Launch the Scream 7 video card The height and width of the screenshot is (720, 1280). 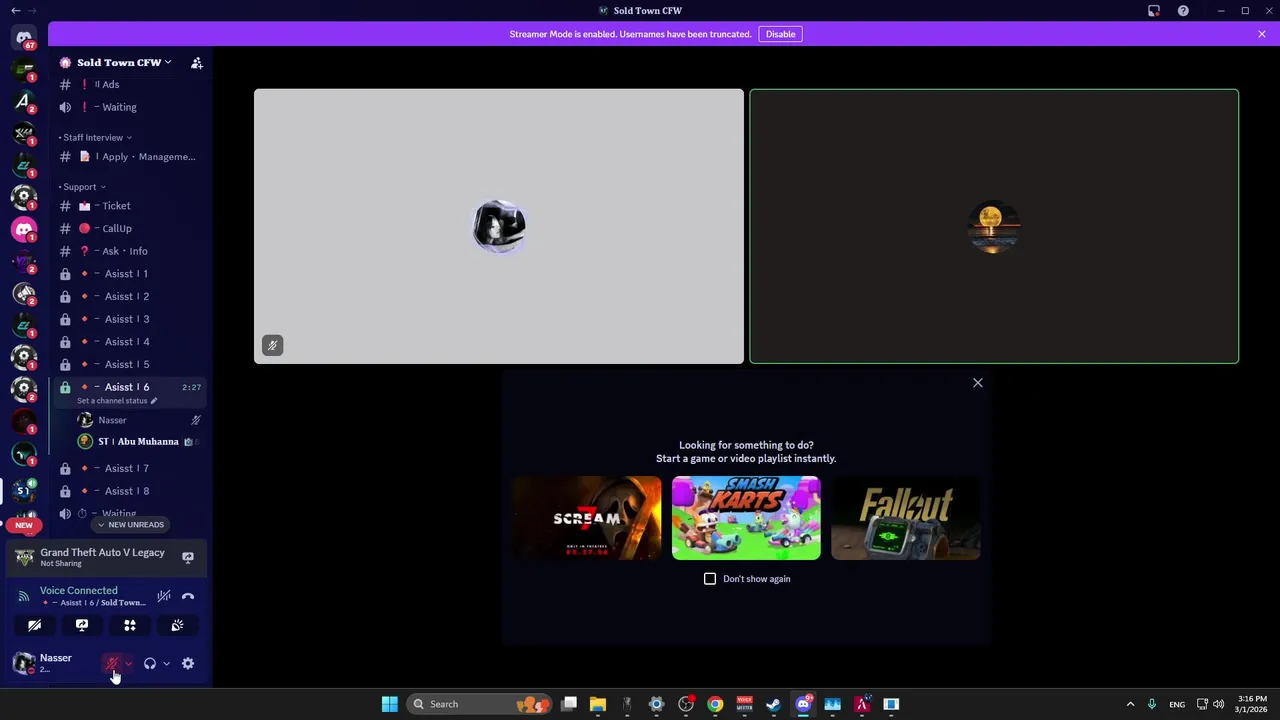coord(586,518)
